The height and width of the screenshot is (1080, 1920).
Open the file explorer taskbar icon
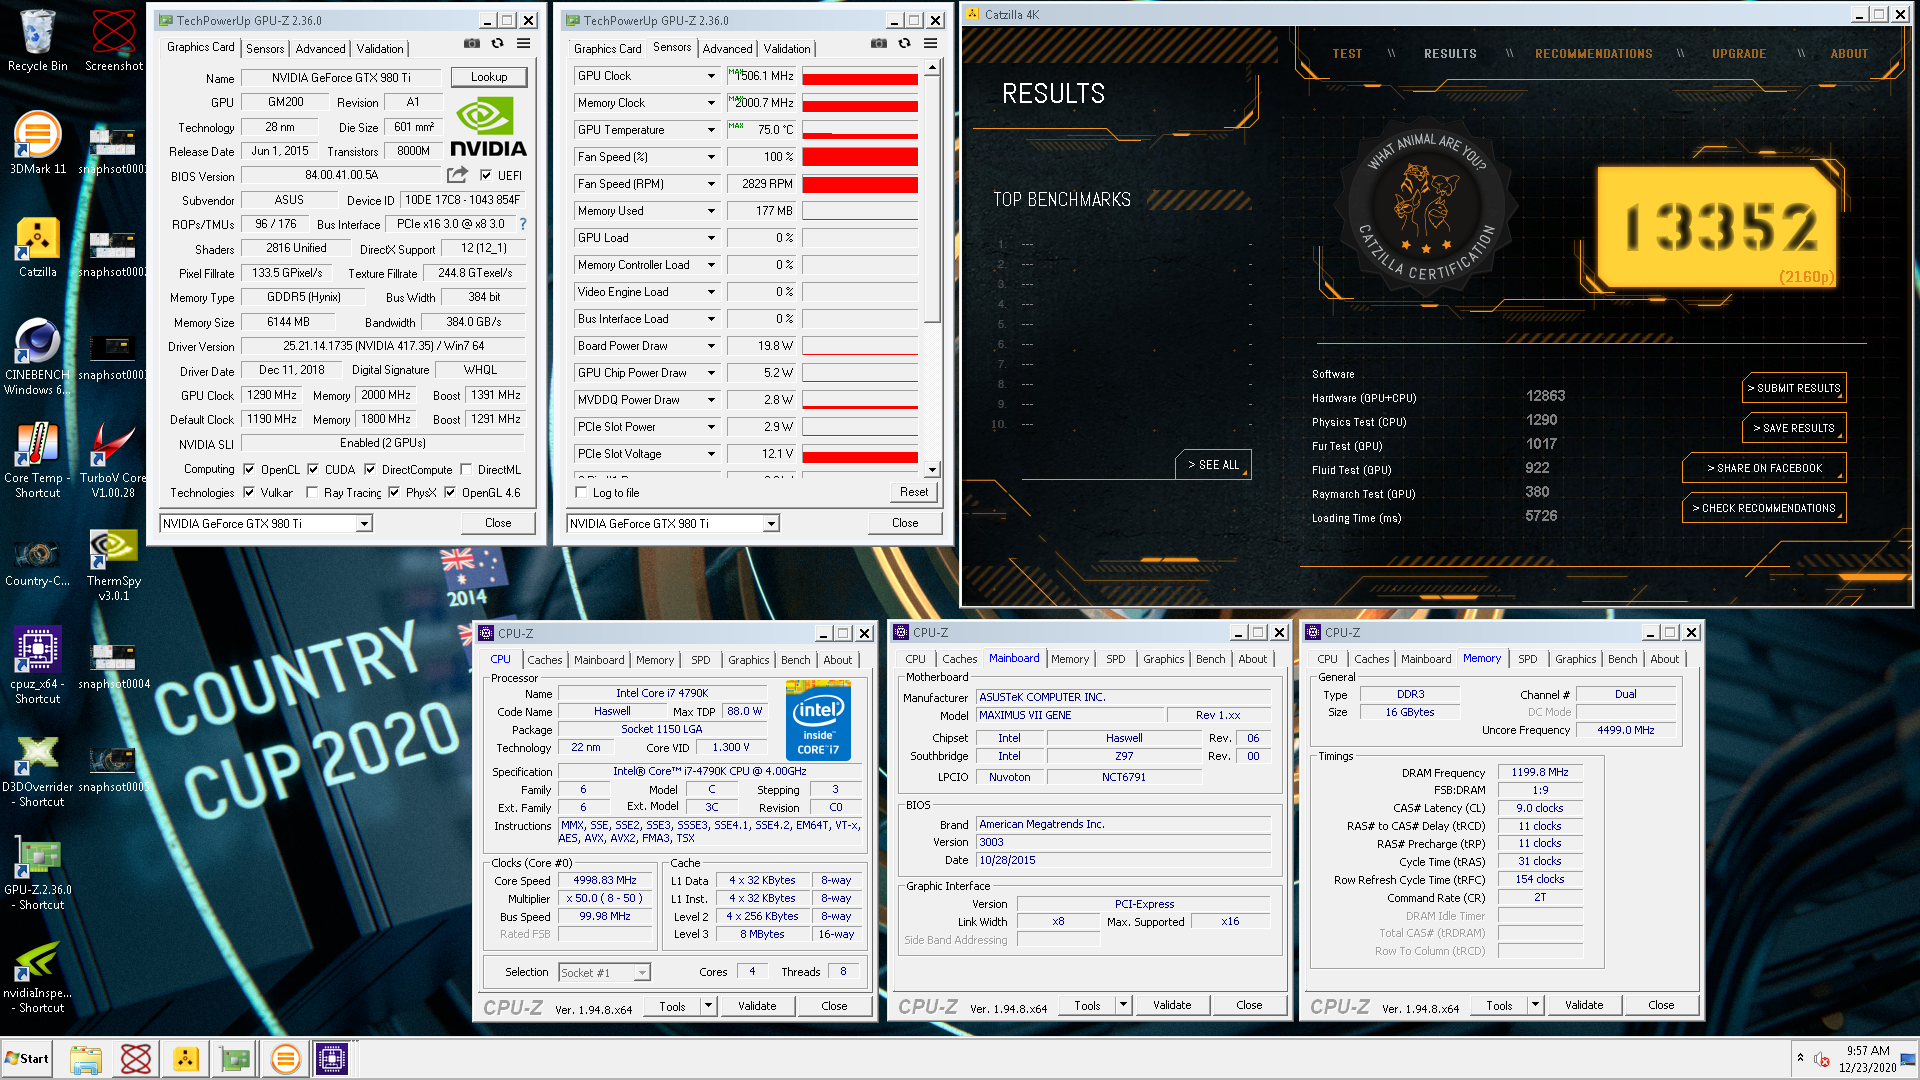pyautogui.click(x=85, y=1058)
